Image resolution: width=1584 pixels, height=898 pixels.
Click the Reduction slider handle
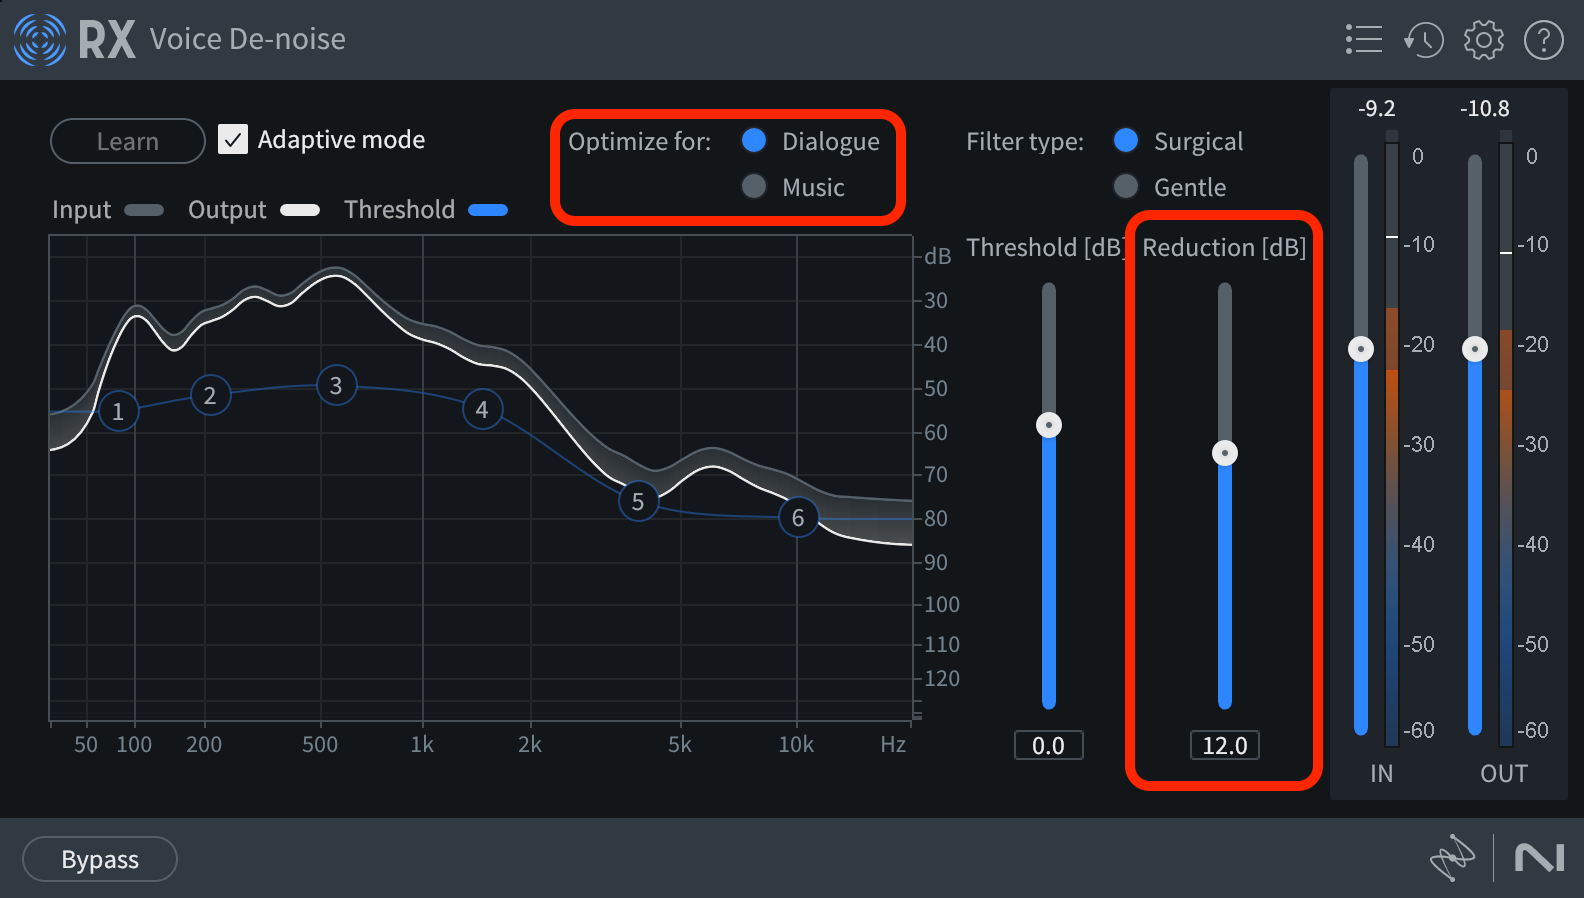(1225, 453)
